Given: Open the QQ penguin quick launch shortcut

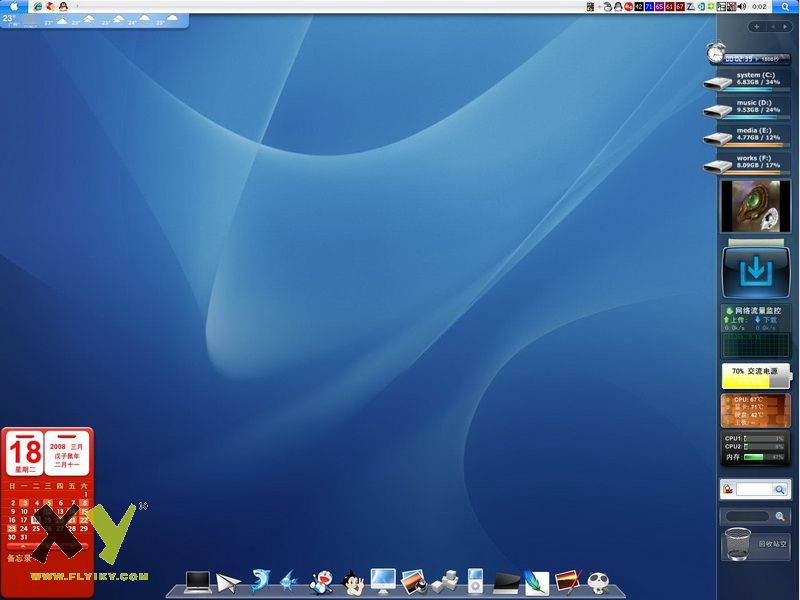Looking at the screenshot, I should pos(63,6).
